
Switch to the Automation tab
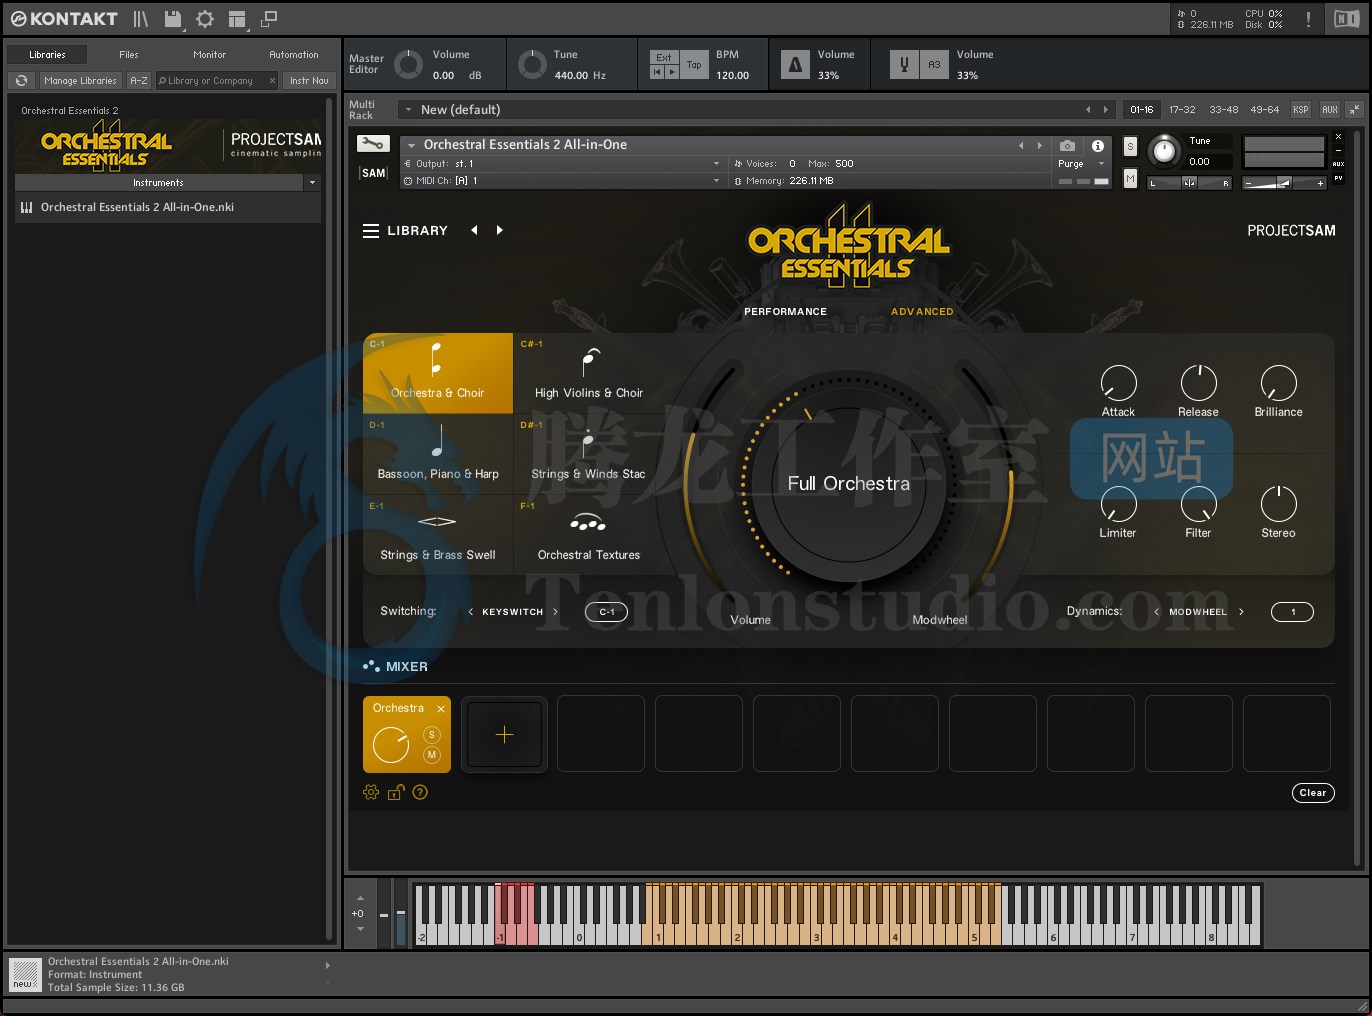point(294,55)
